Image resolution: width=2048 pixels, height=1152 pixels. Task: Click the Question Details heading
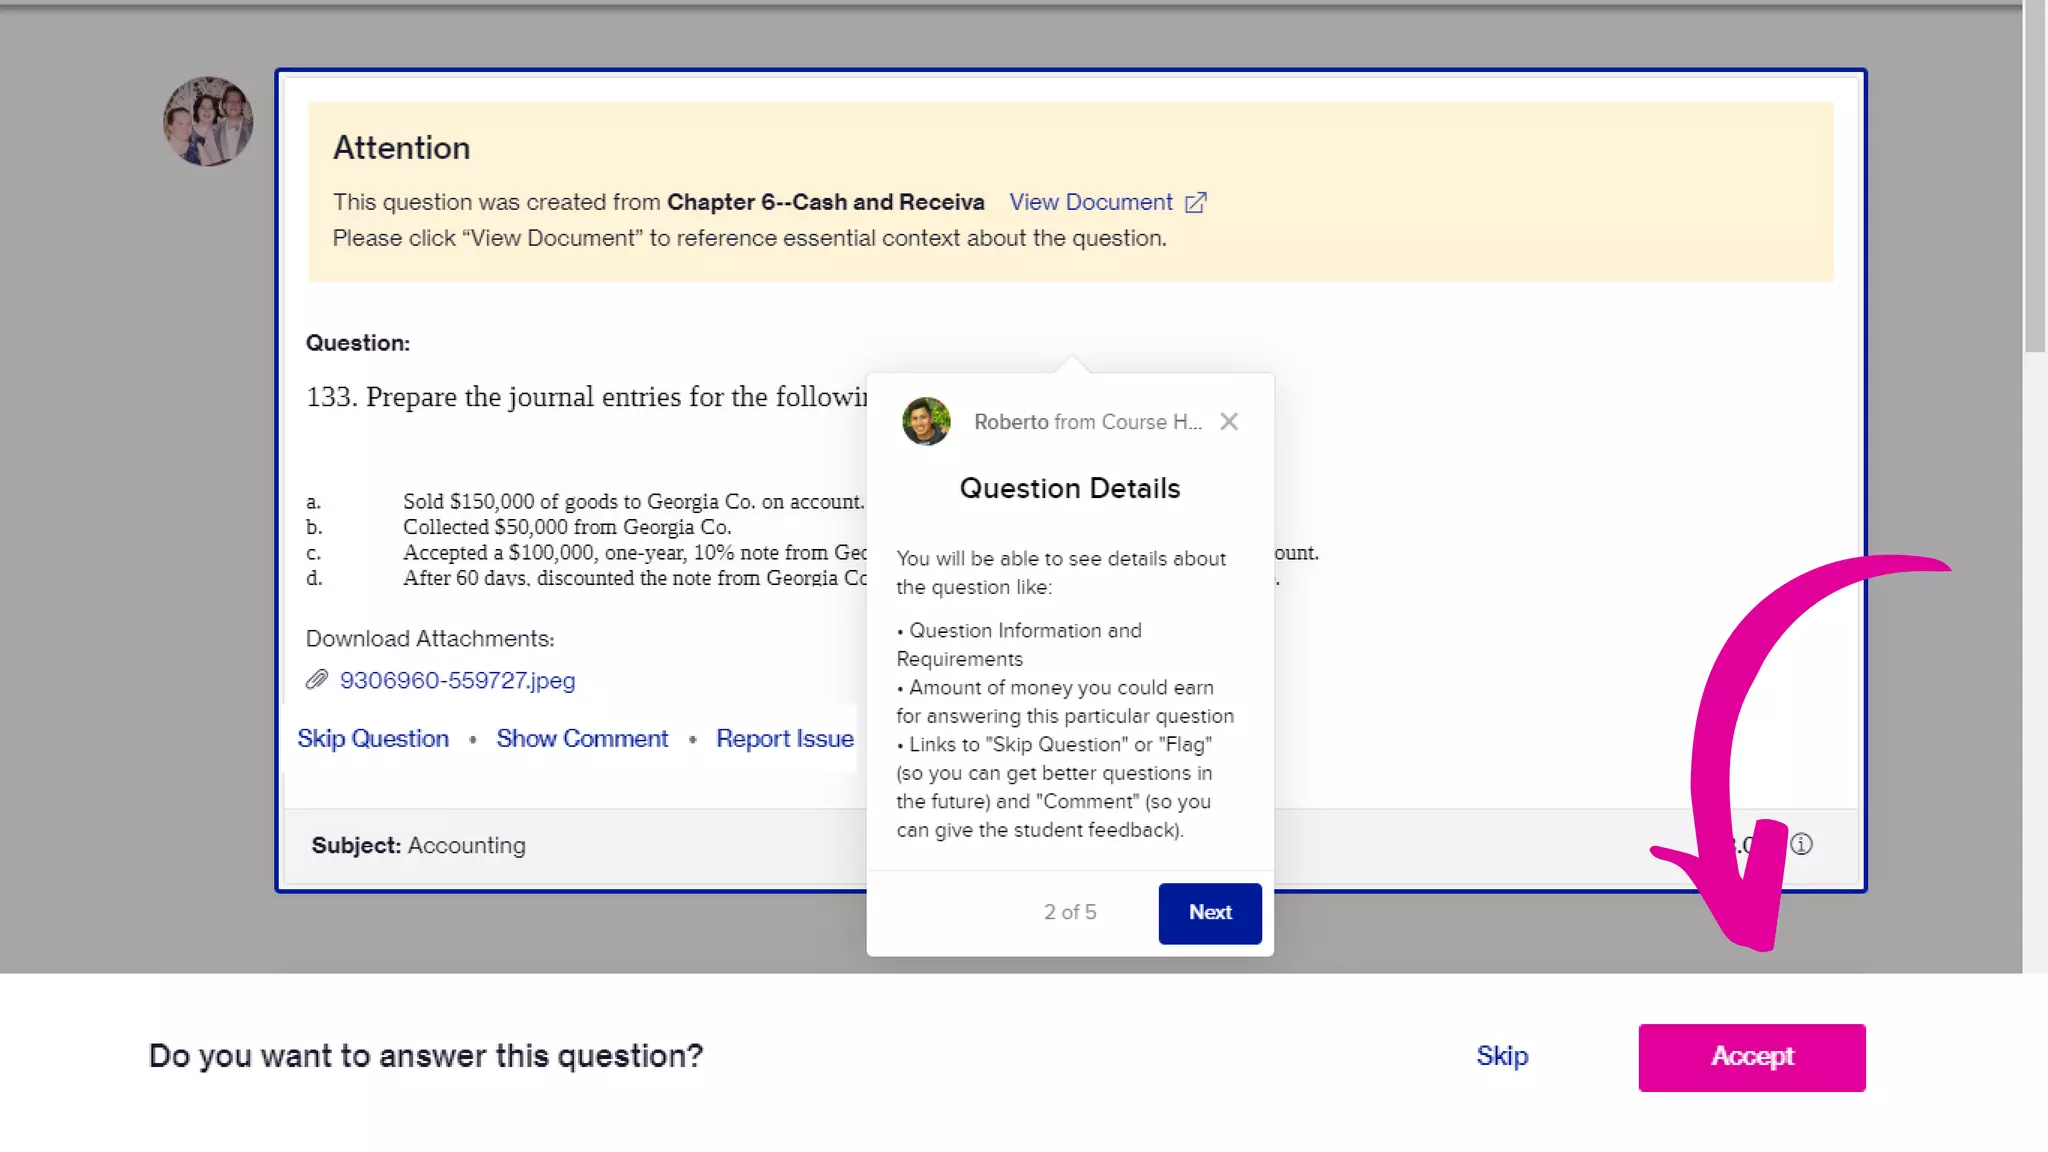click(1069, 489)
